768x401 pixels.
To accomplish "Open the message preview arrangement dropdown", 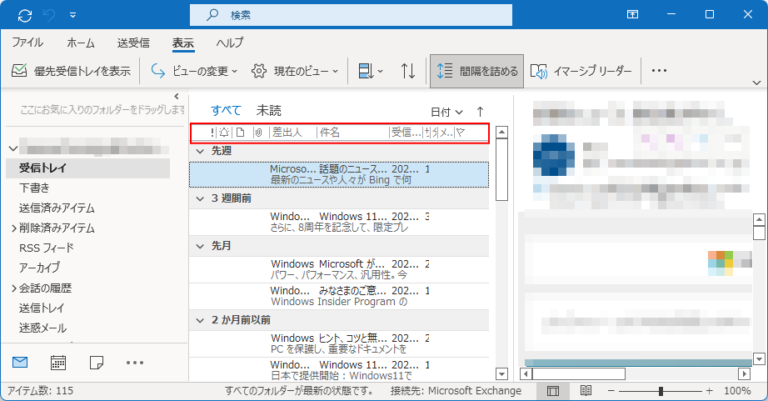I will [x=370, y=71].
